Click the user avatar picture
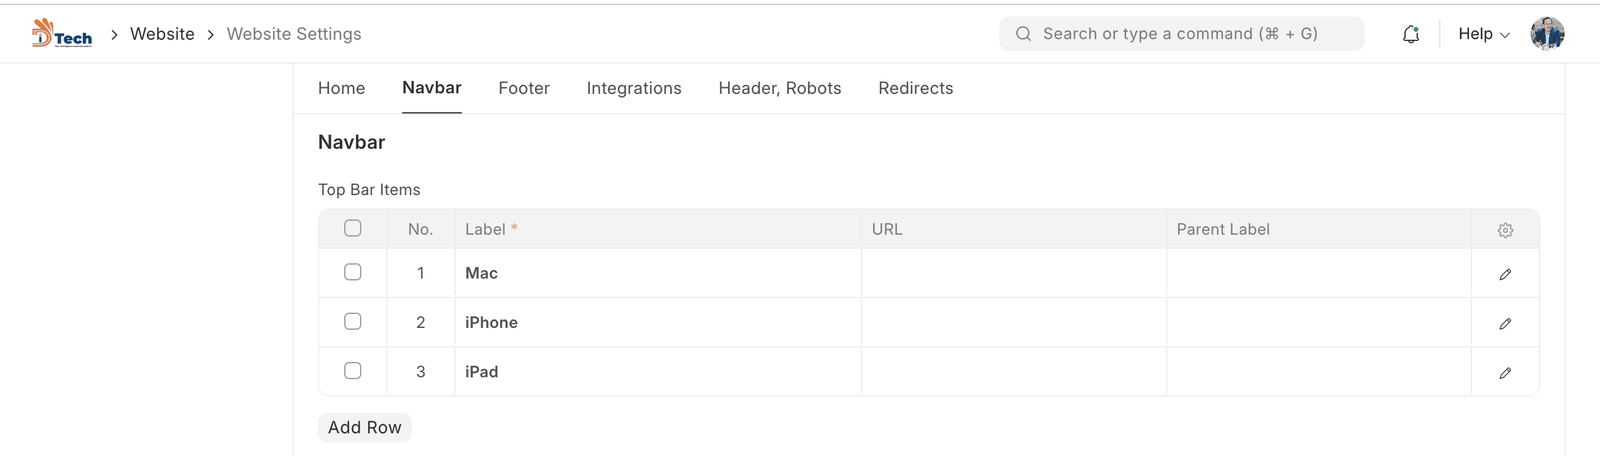The image size is (1600, 456). click(x=1546, y=33)
